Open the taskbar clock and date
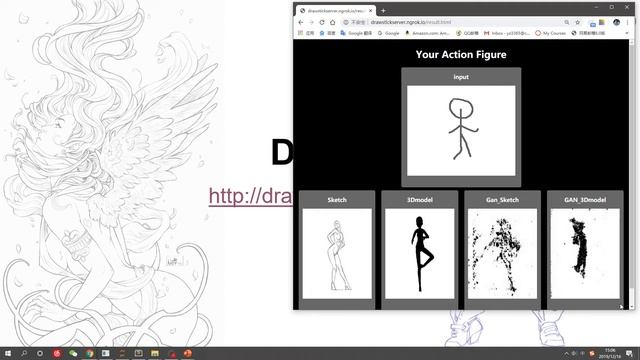 pos(610,353)
